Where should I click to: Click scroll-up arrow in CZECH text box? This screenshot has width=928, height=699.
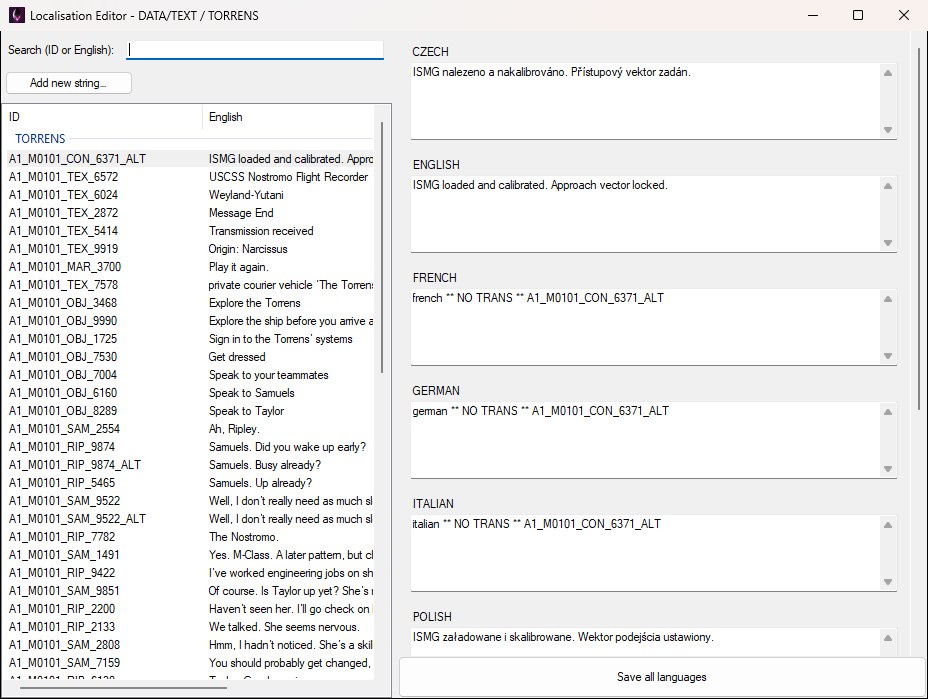pyautogui.click(x=888, y=73)
